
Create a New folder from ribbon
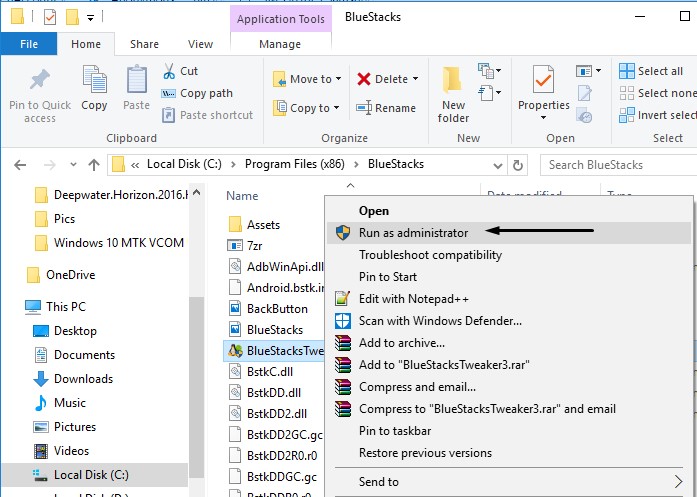pyautogui.click(x=453, y=95)
